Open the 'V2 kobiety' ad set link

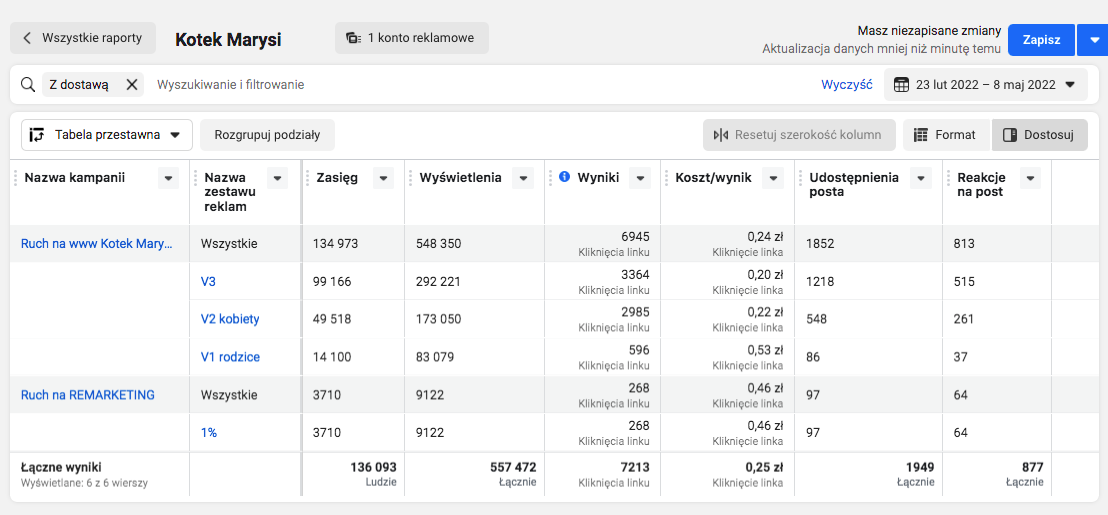coord(230,319)
